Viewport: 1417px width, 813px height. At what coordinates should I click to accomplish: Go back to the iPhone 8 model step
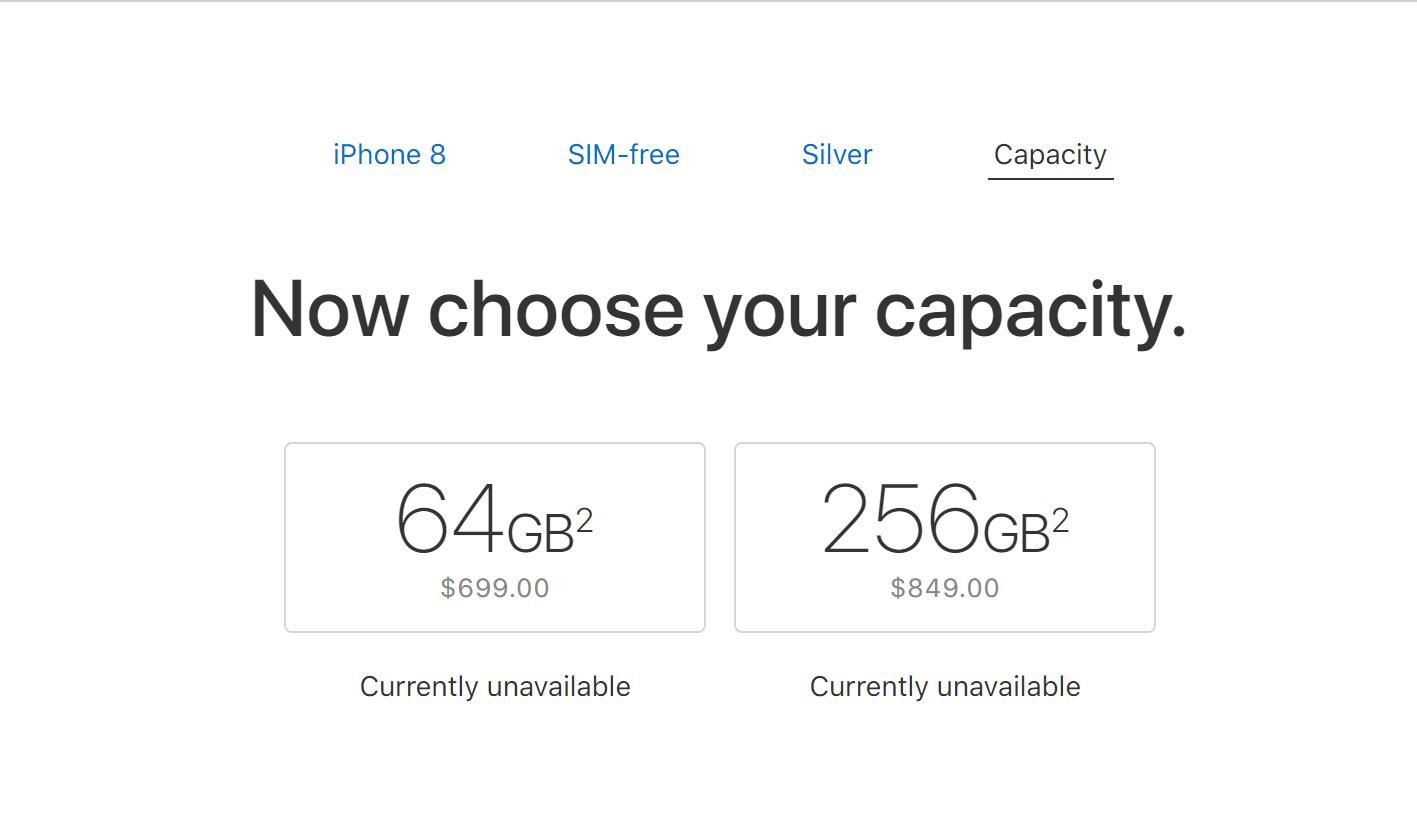(x=389, y=155)
